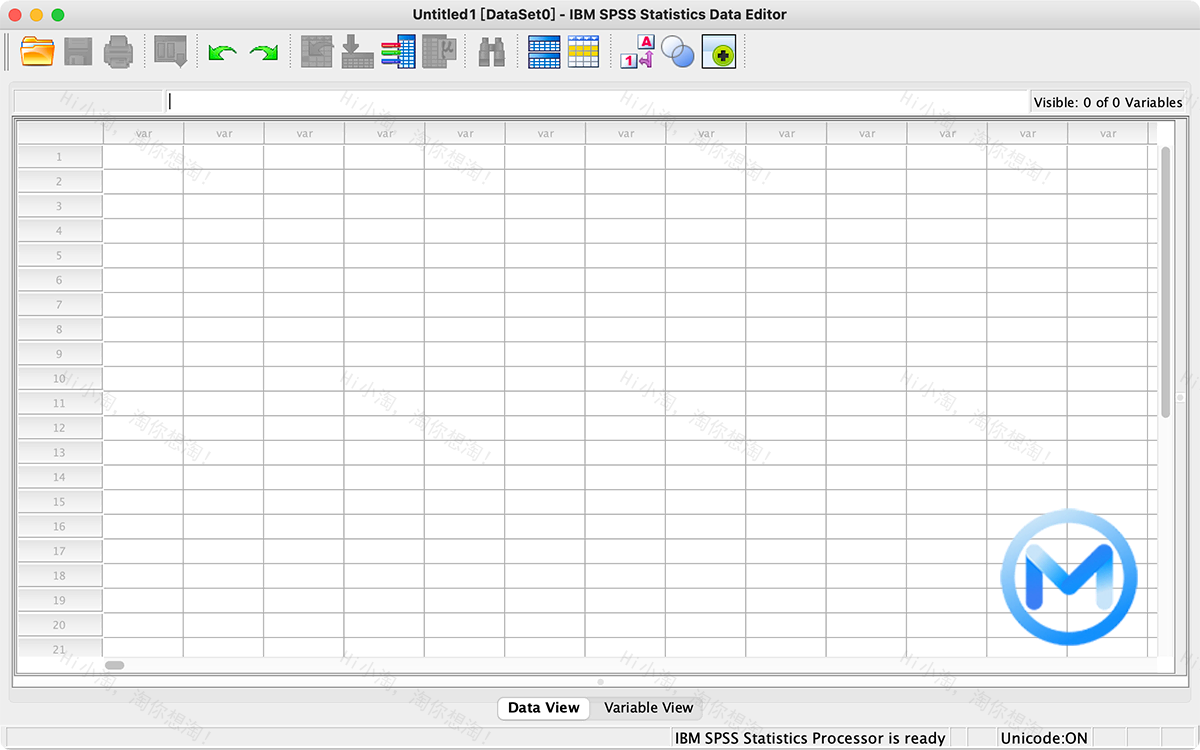Redo a user action
Viewport: 1200px width, 750px height.
263,52
